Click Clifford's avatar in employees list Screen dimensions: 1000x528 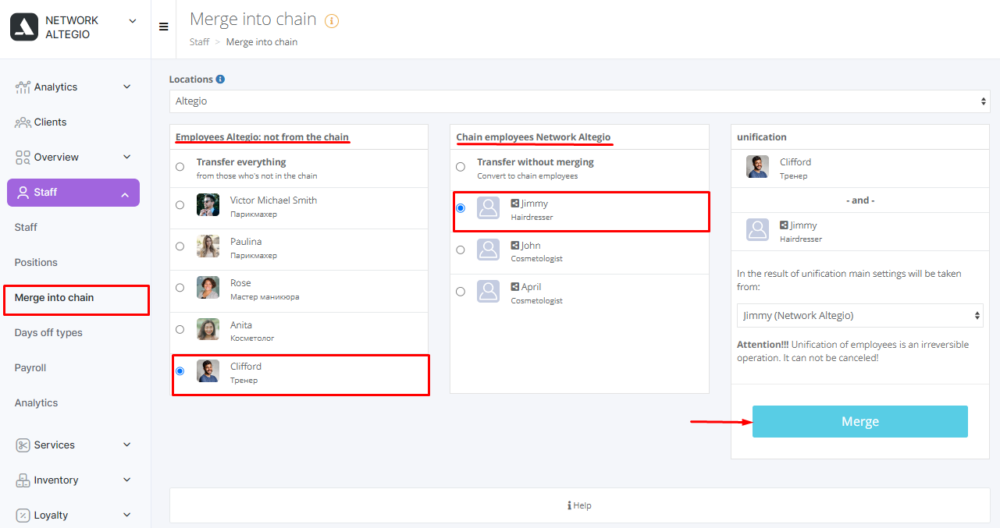(x=208, y=371)
